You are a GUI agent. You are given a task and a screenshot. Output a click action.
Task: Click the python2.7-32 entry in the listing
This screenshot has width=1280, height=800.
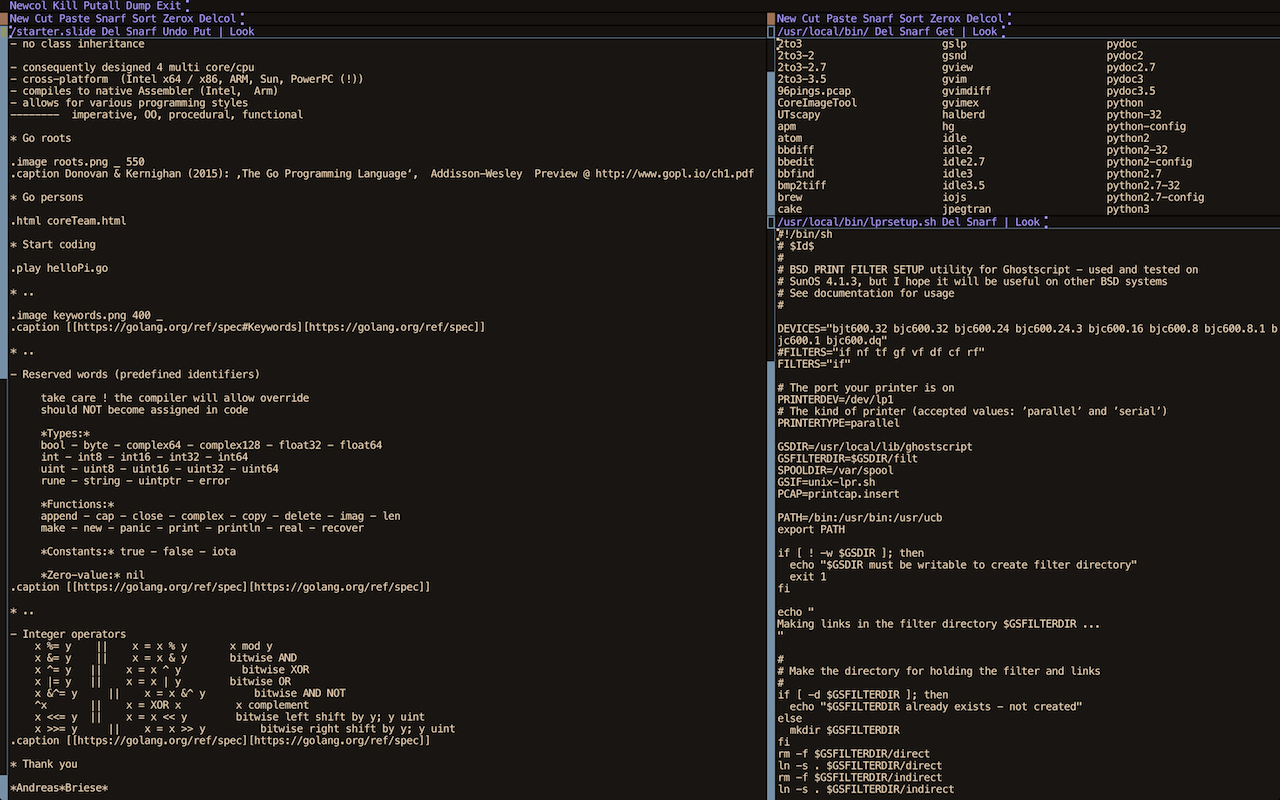click(x=1143, y=186)
